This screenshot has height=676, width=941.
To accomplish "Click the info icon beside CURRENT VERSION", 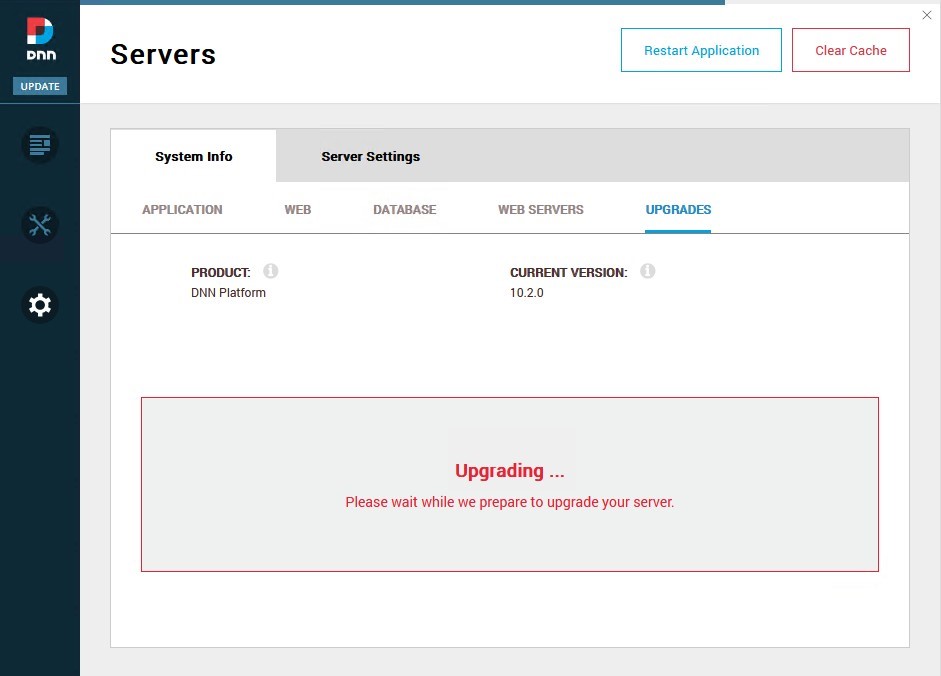I will point(647,271).
